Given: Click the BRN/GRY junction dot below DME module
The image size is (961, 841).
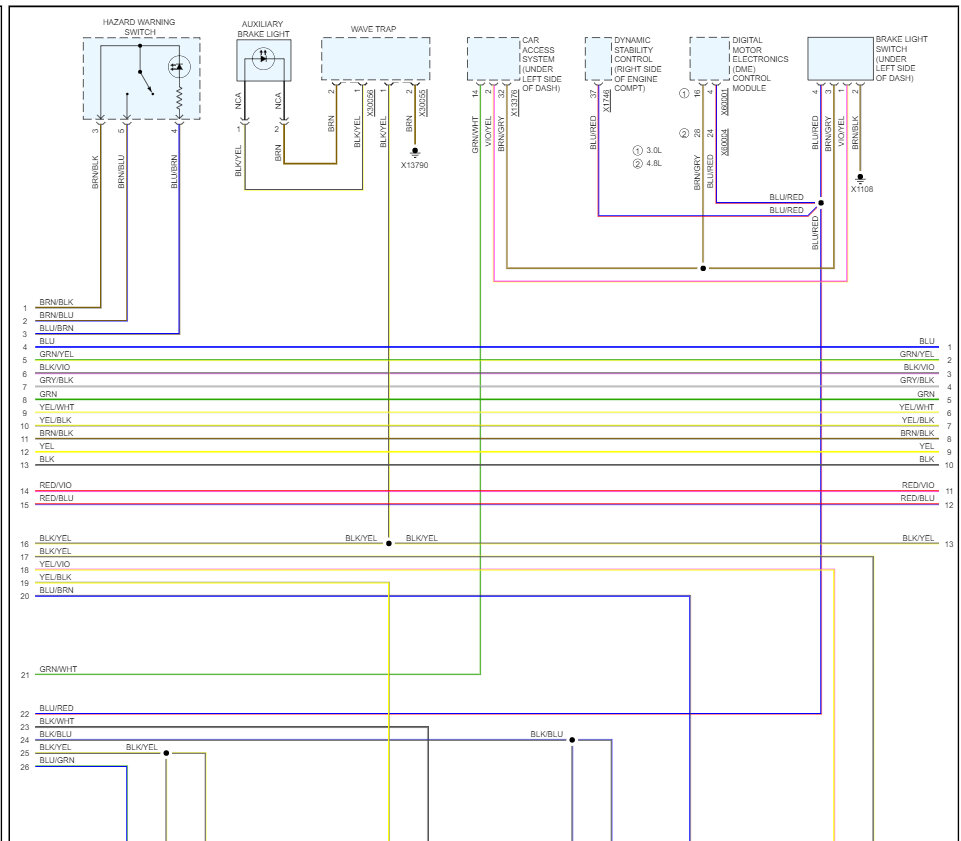Looking at the screenshot, I should 703,268.
